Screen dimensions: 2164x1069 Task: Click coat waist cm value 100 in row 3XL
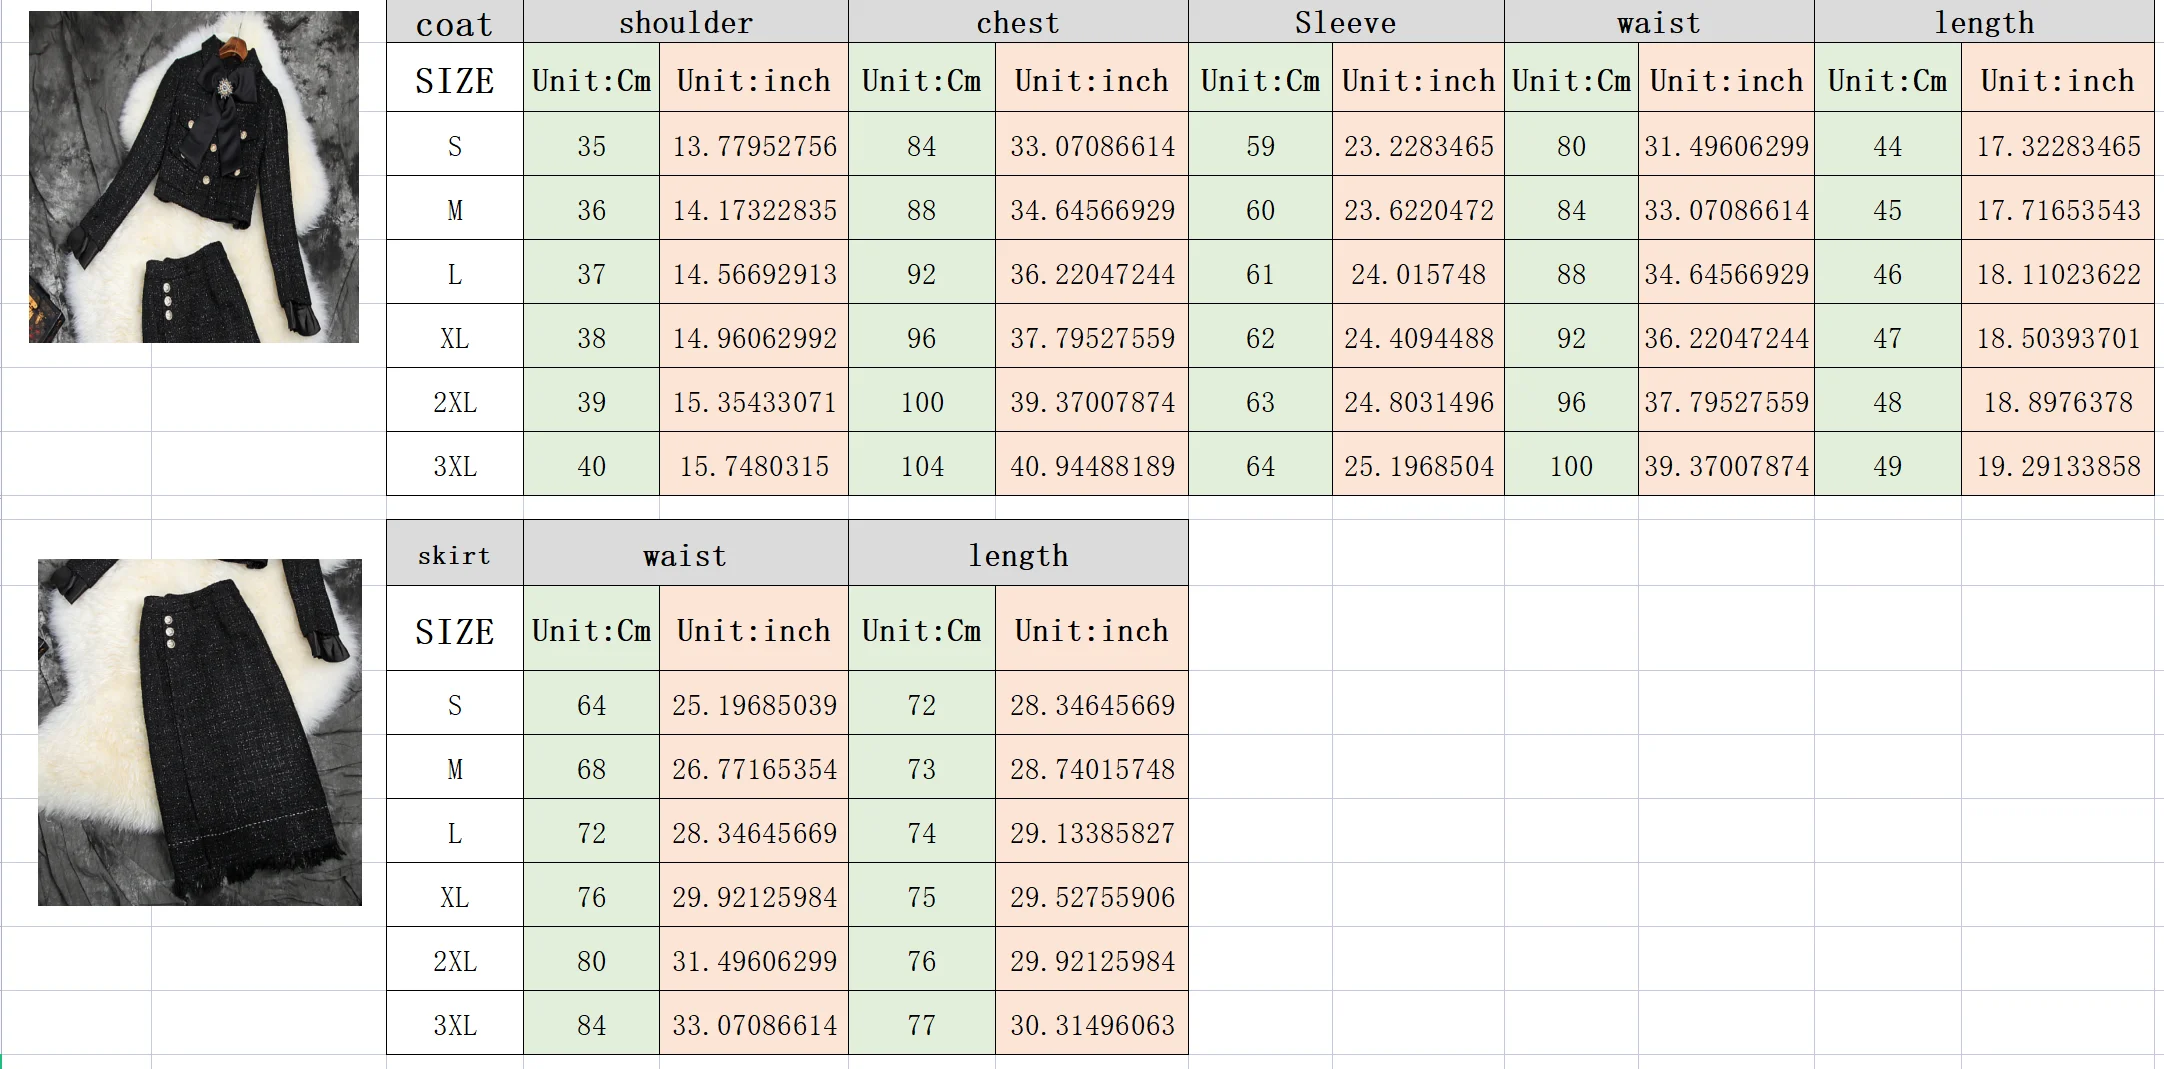[1571, 465]
